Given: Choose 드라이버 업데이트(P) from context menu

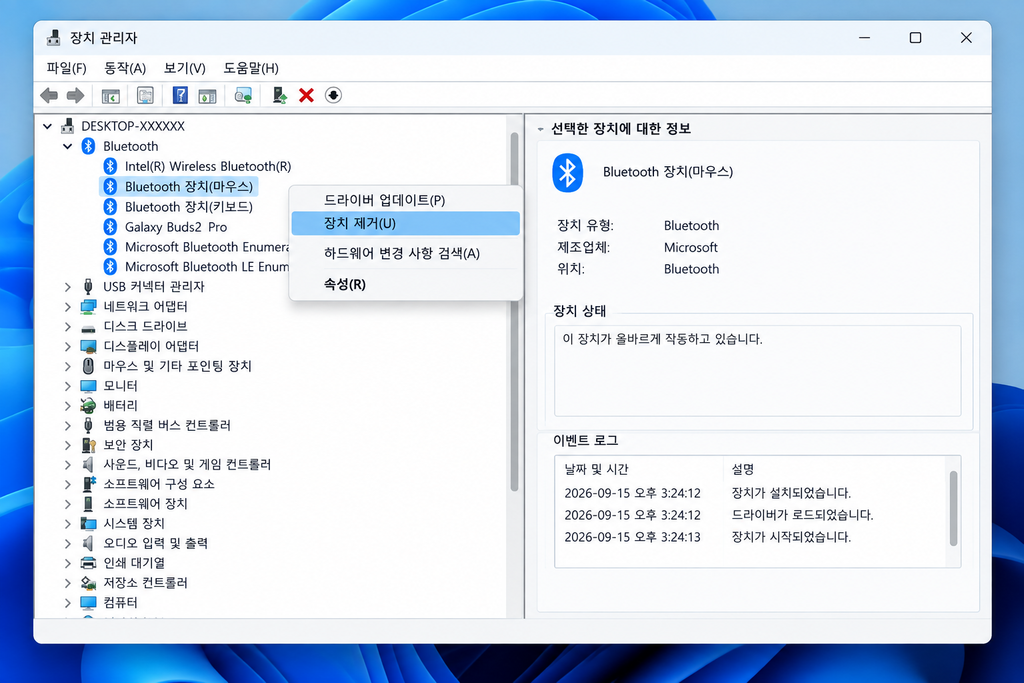Looking at the screenshot, I should pos(406,200).
